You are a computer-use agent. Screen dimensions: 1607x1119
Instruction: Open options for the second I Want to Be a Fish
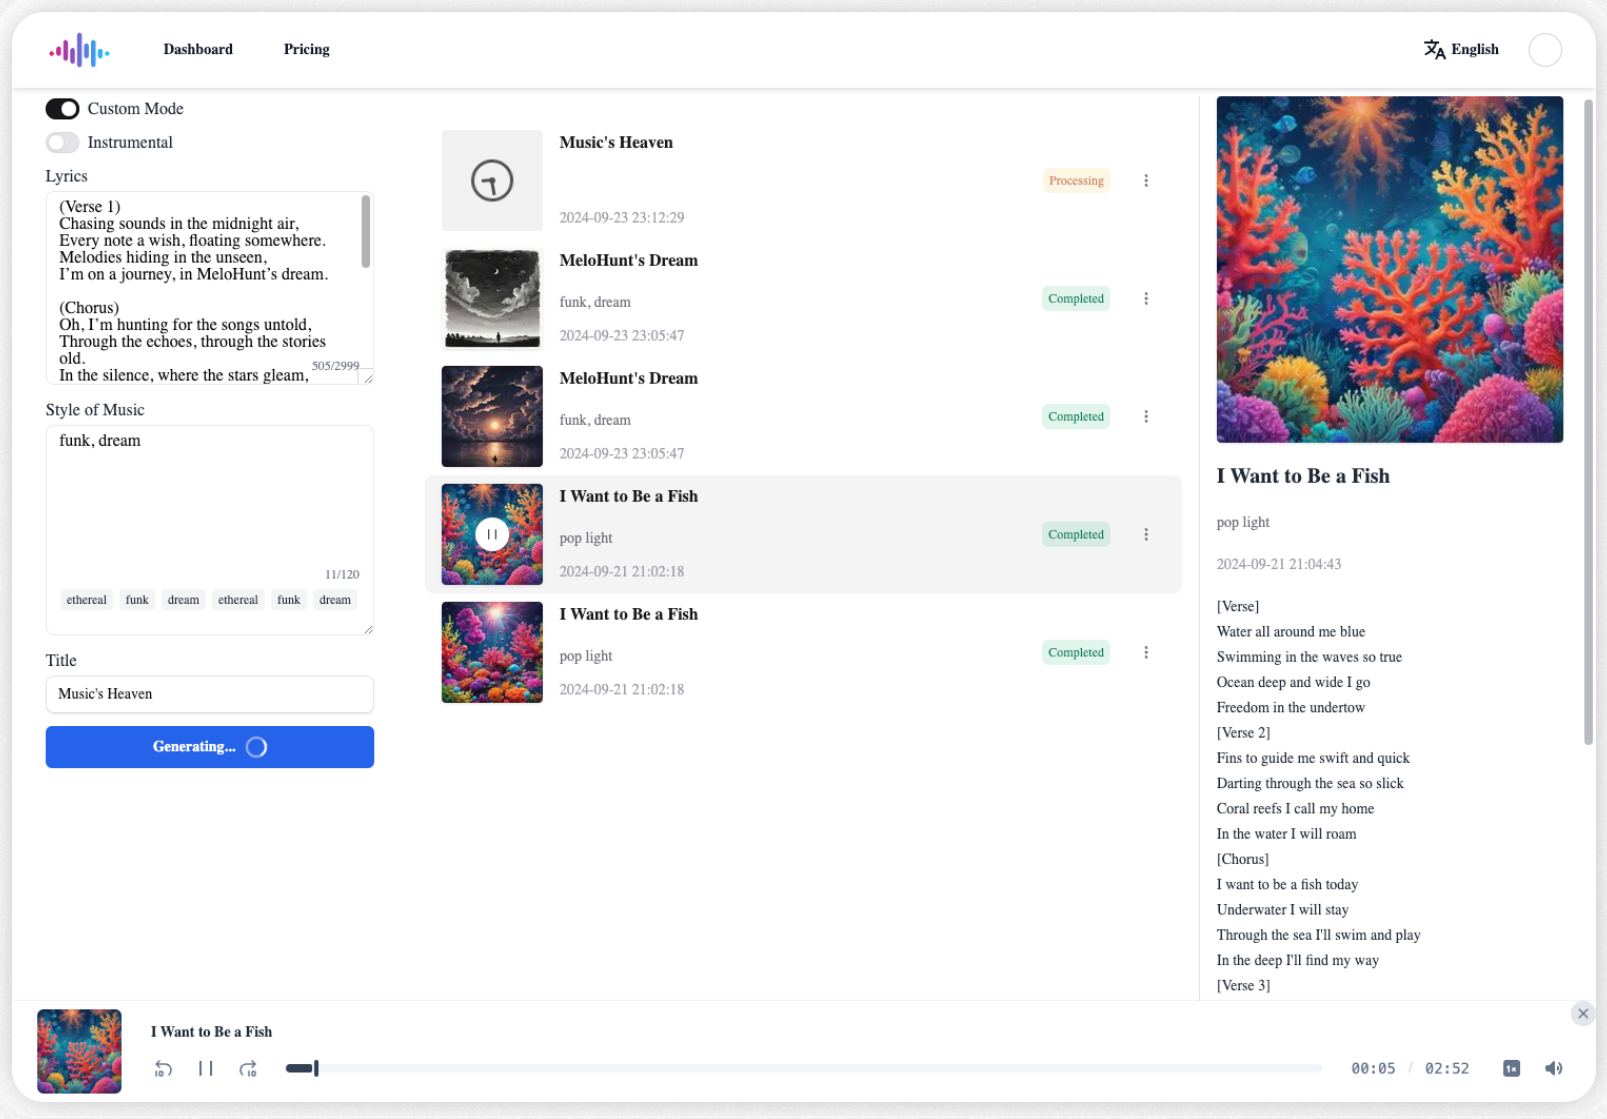coord(1146,652)
